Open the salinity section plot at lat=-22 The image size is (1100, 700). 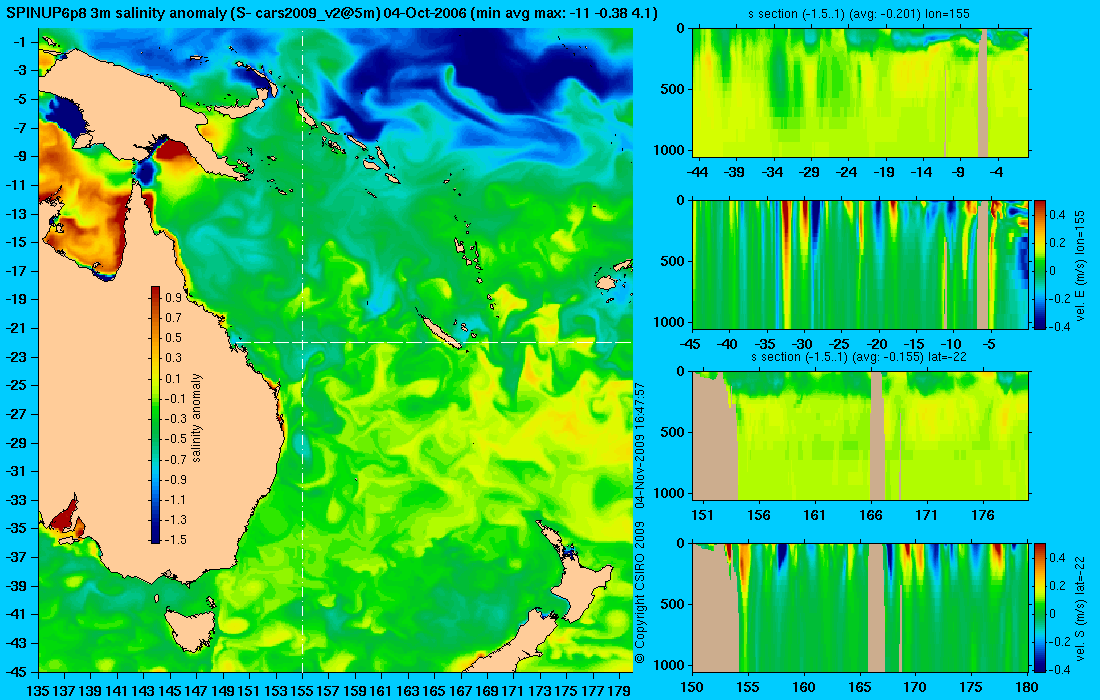pos(861,436)
